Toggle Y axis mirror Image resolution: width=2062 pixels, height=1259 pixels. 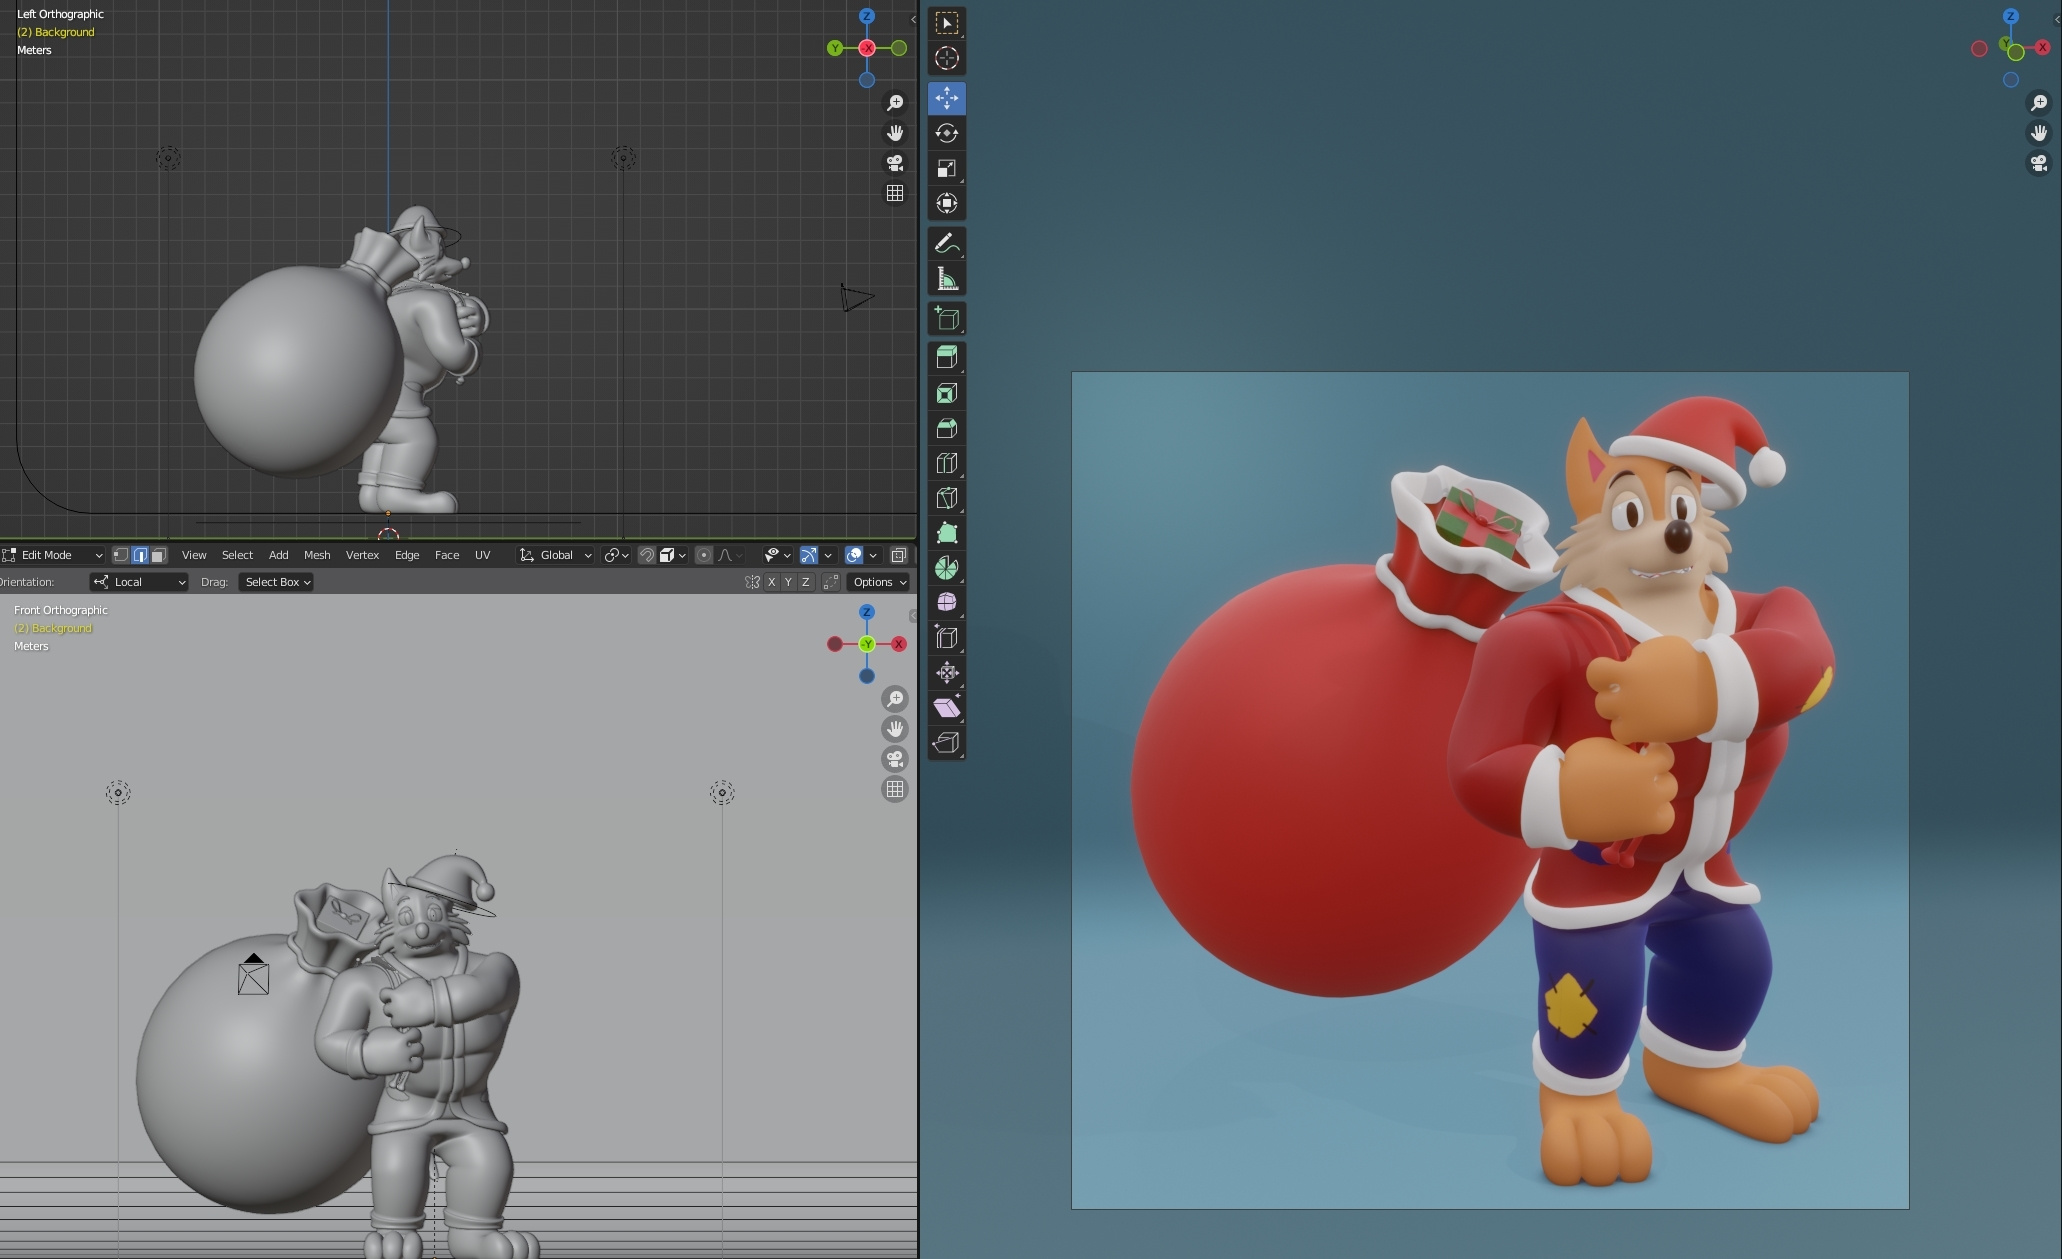click(788, 582)
